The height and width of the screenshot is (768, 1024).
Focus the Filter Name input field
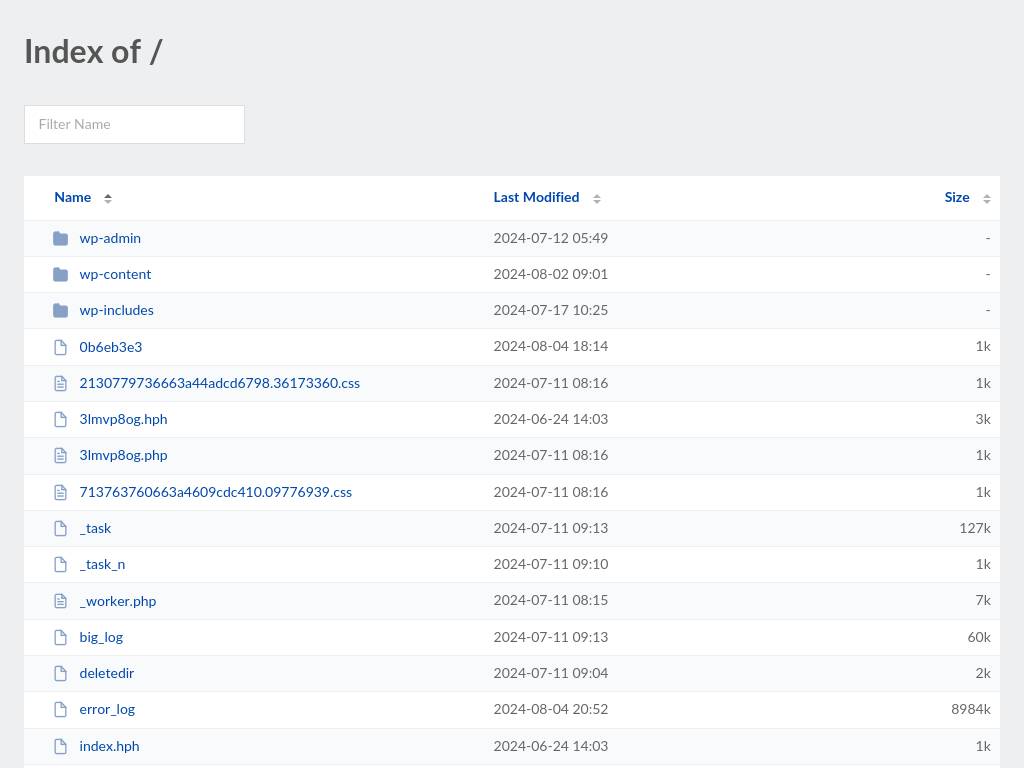pyautogui.click(x=134, y=124)
